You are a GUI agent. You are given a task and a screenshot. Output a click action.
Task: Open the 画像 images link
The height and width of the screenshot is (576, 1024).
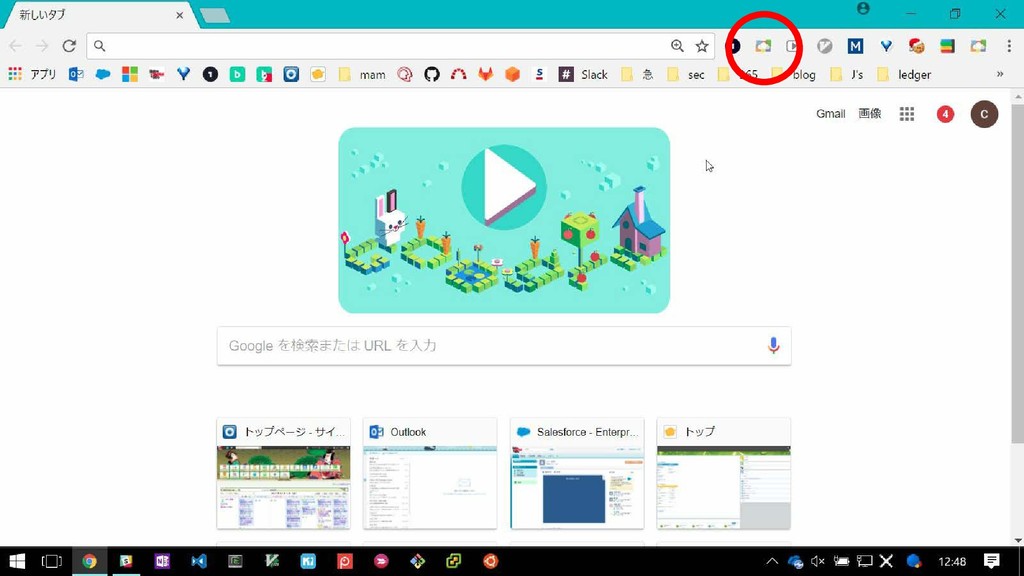(870, 114)
